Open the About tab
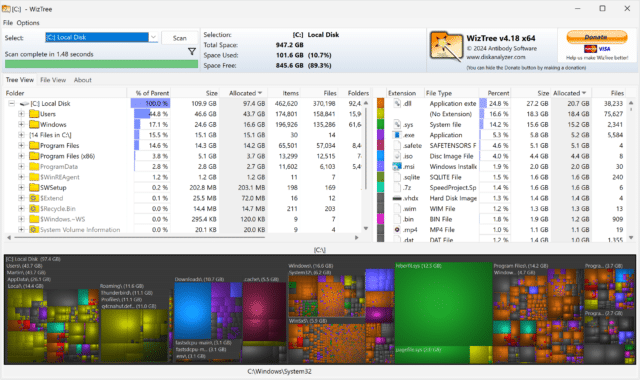The height and width of the screenshot is (380, 640). click(82, 80)
